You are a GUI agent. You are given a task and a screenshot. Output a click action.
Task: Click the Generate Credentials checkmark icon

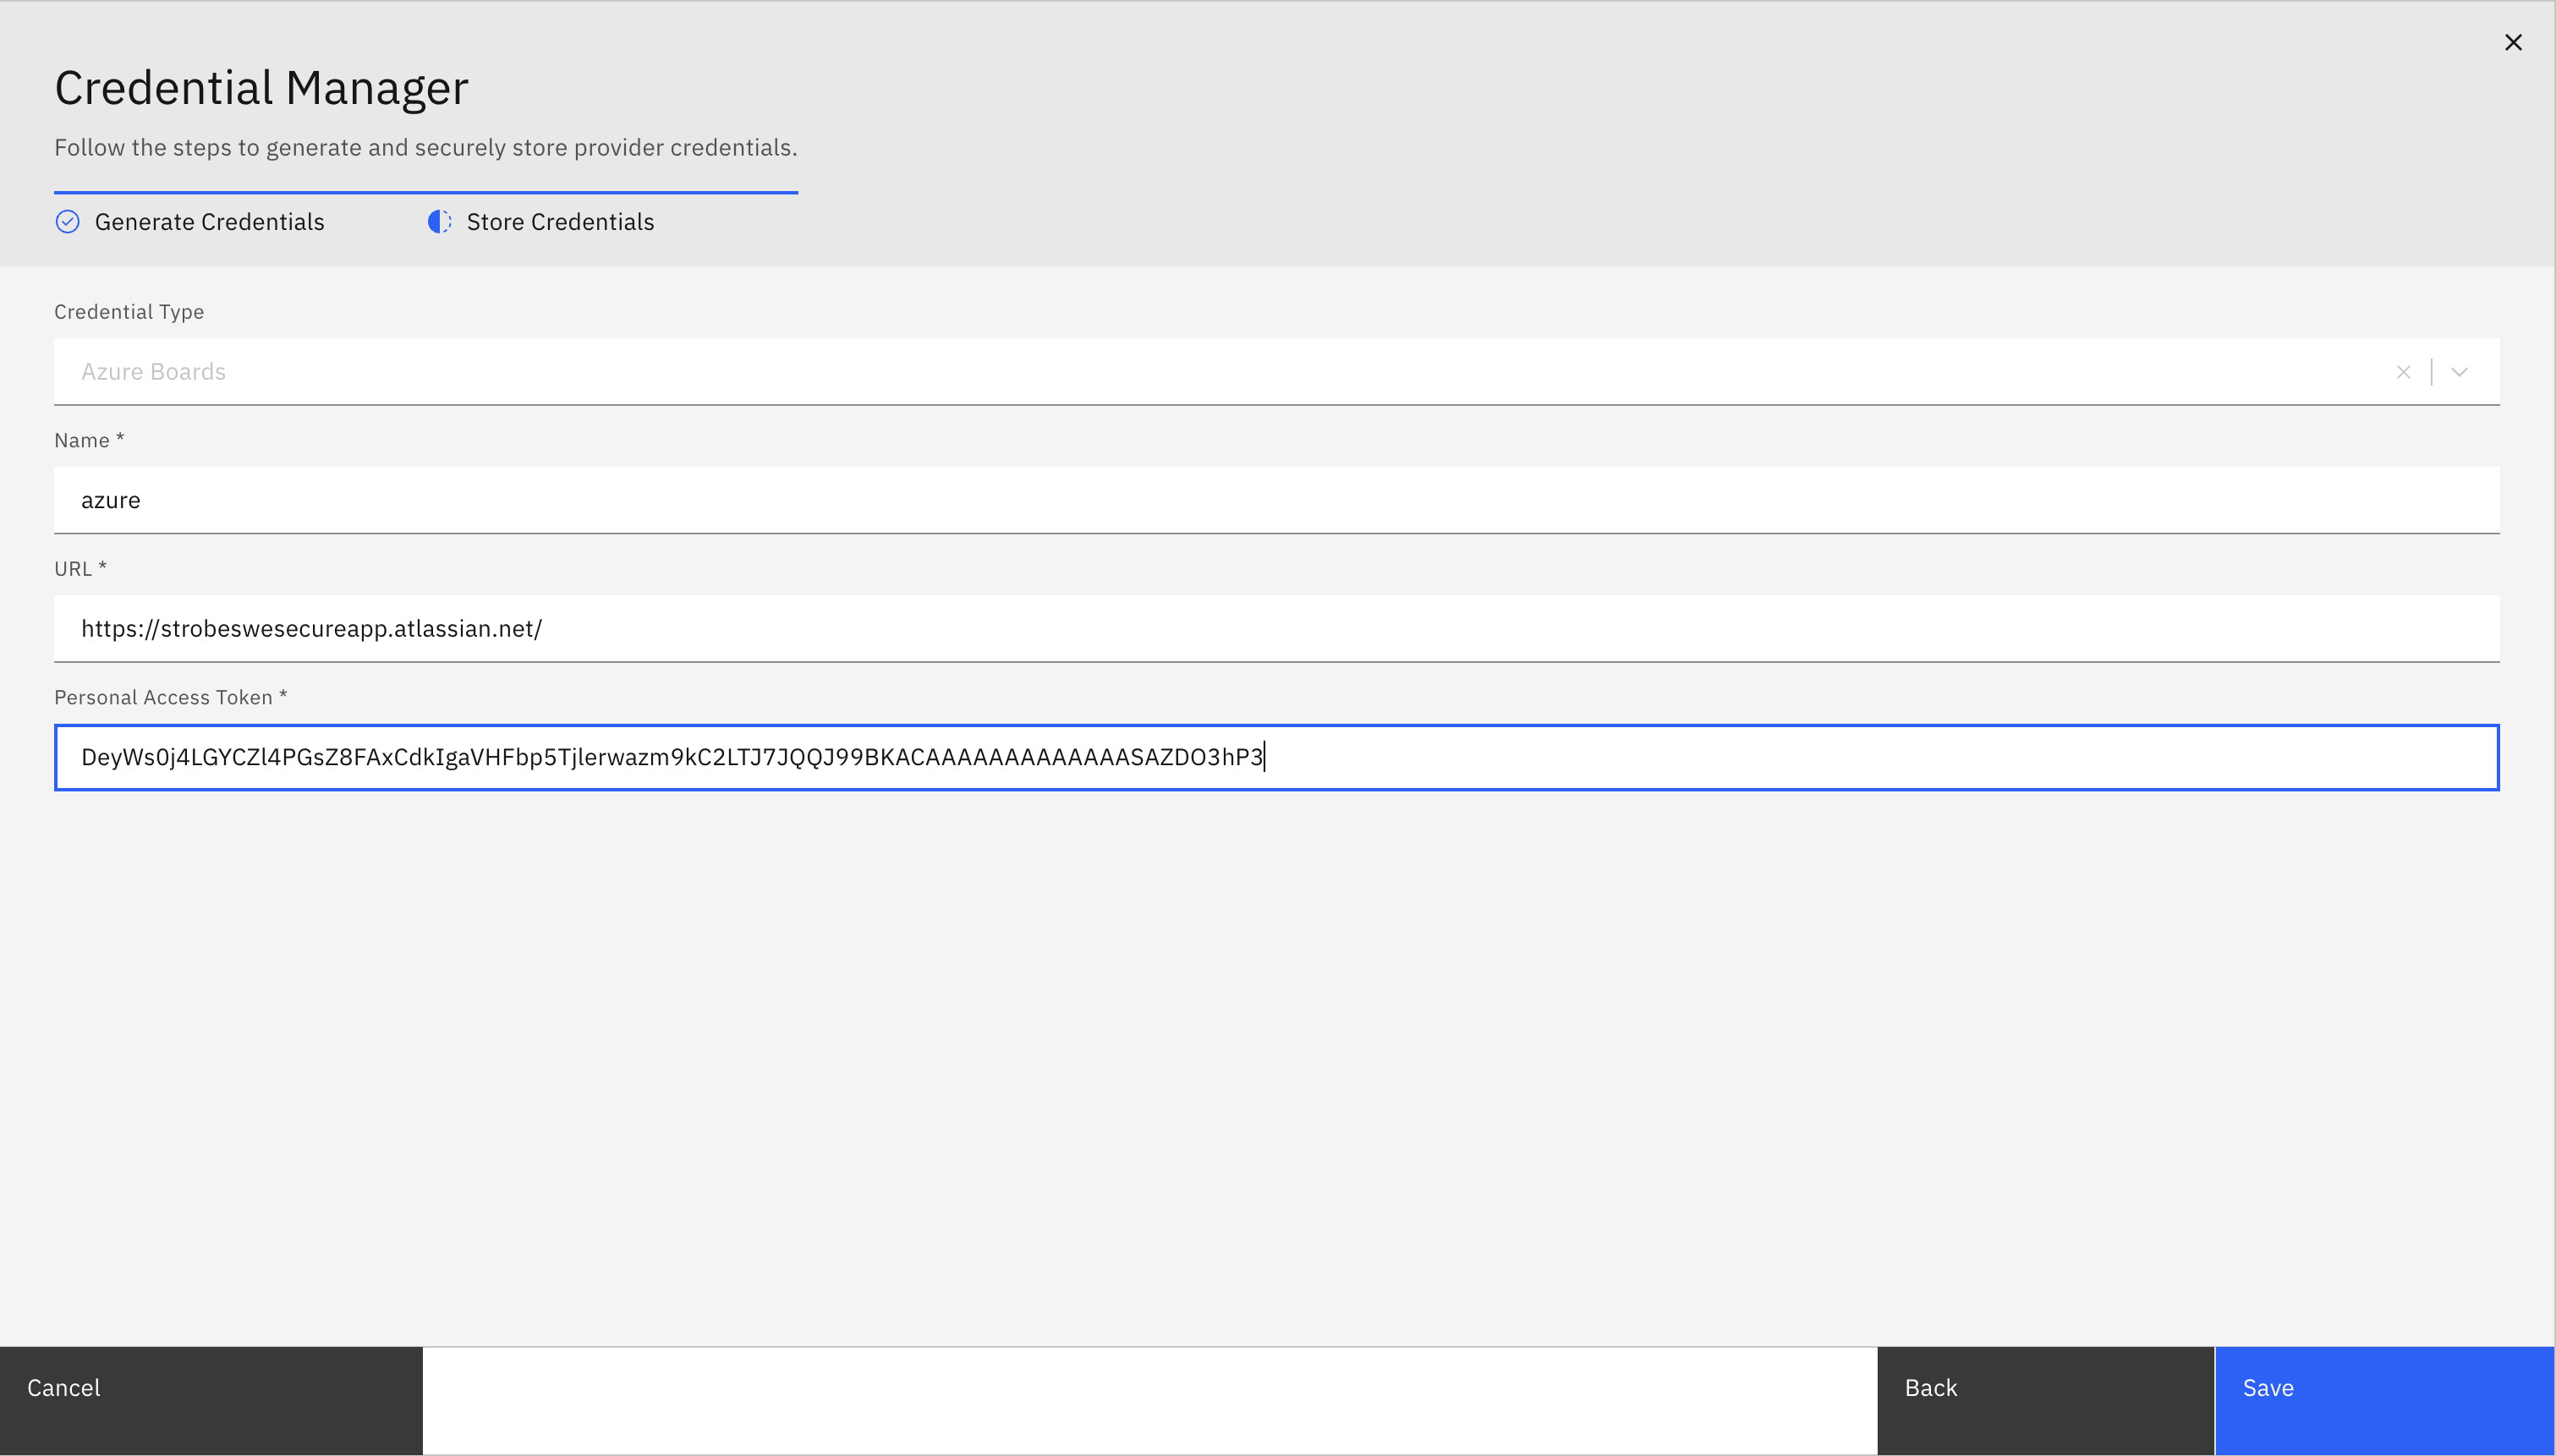pyautogui.click(x=67, y=222)
